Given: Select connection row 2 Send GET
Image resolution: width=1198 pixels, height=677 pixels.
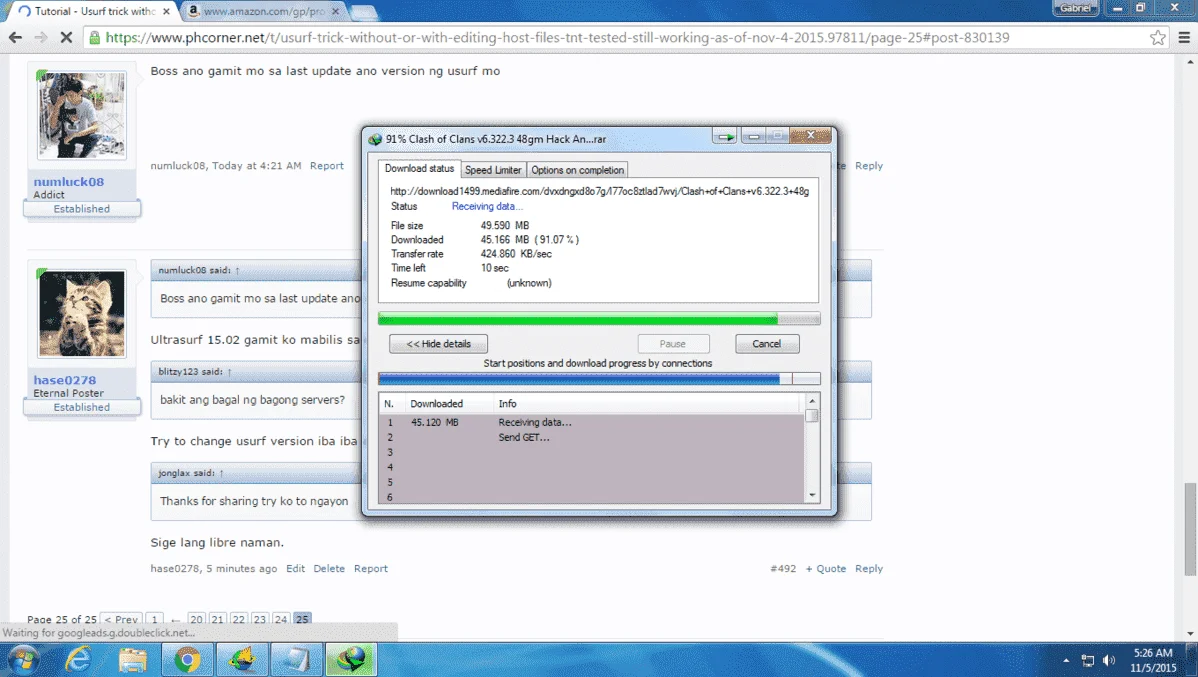Looking at the screenshot, I should (x=592, y=437).
